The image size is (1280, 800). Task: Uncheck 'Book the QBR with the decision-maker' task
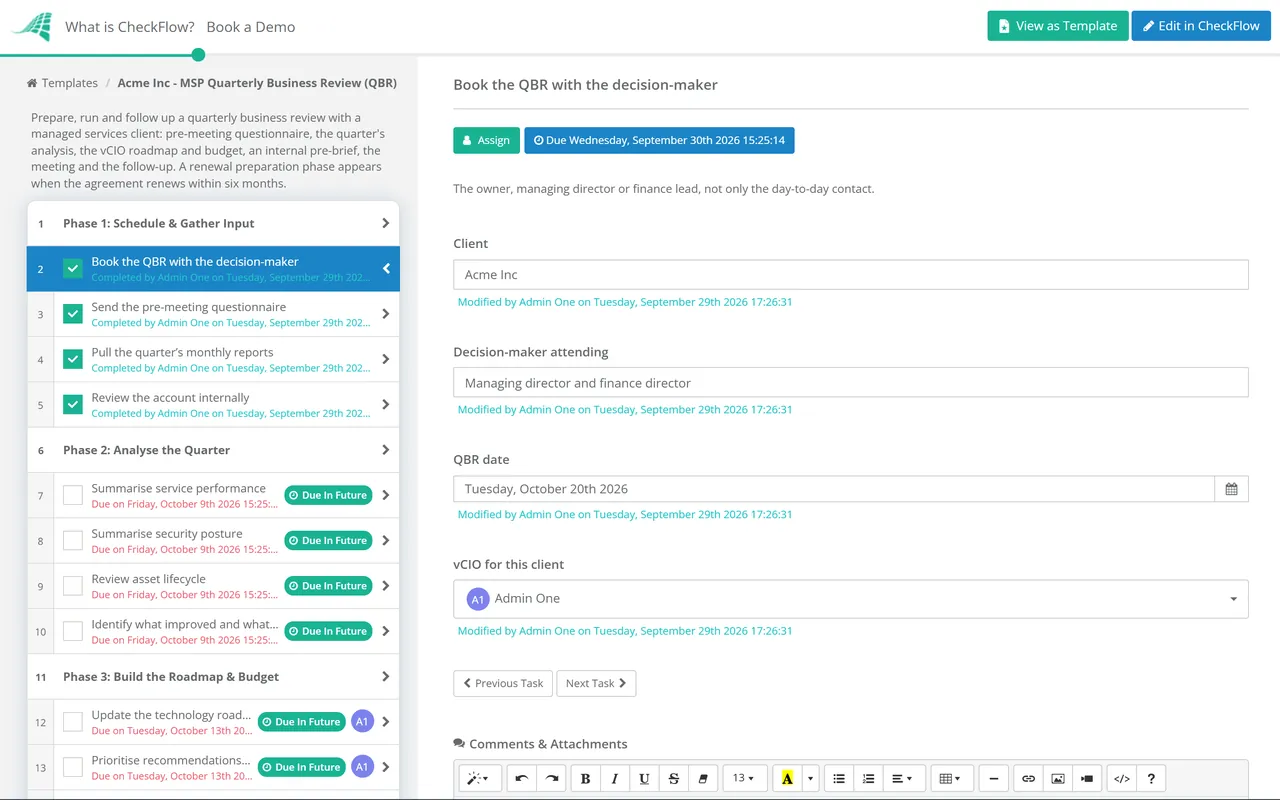[x=73, y=269]
